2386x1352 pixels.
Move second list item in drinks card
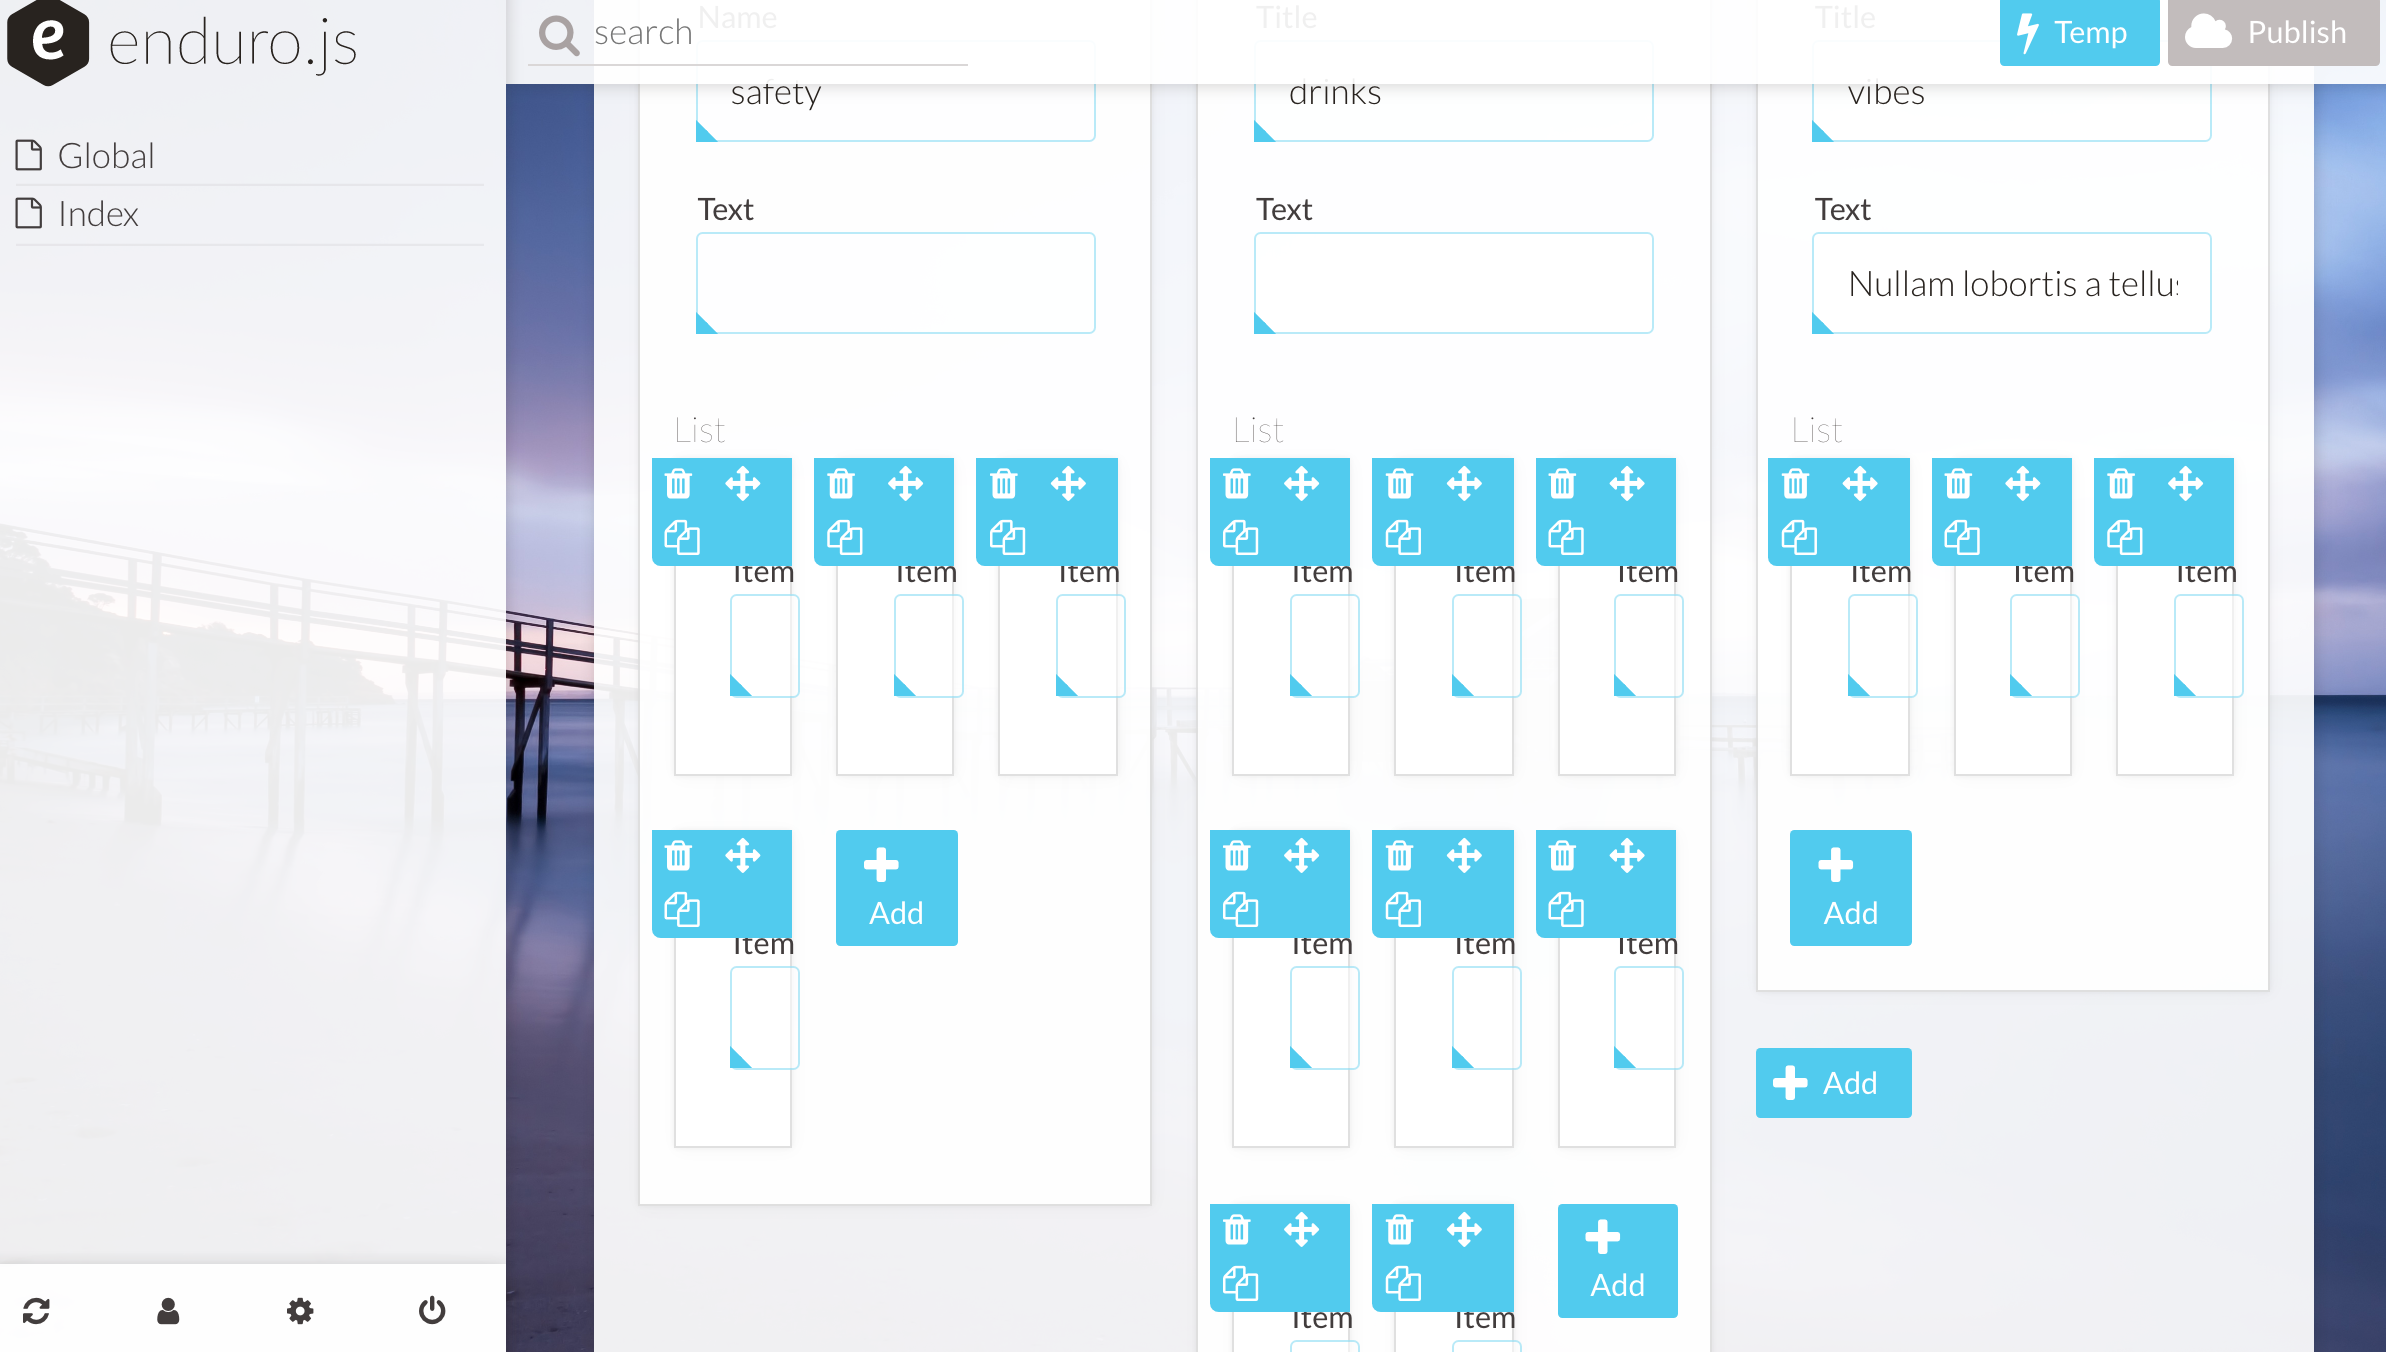coord(1465,484)
